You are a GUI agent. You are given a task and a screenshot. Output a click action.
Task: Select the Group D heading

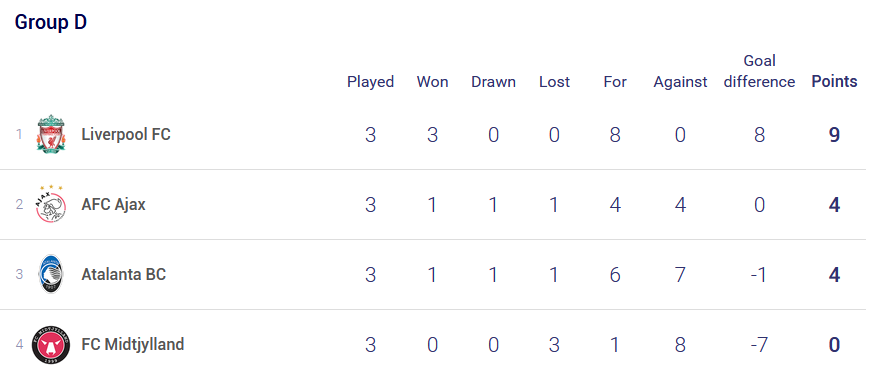click(x=50, y=23)
